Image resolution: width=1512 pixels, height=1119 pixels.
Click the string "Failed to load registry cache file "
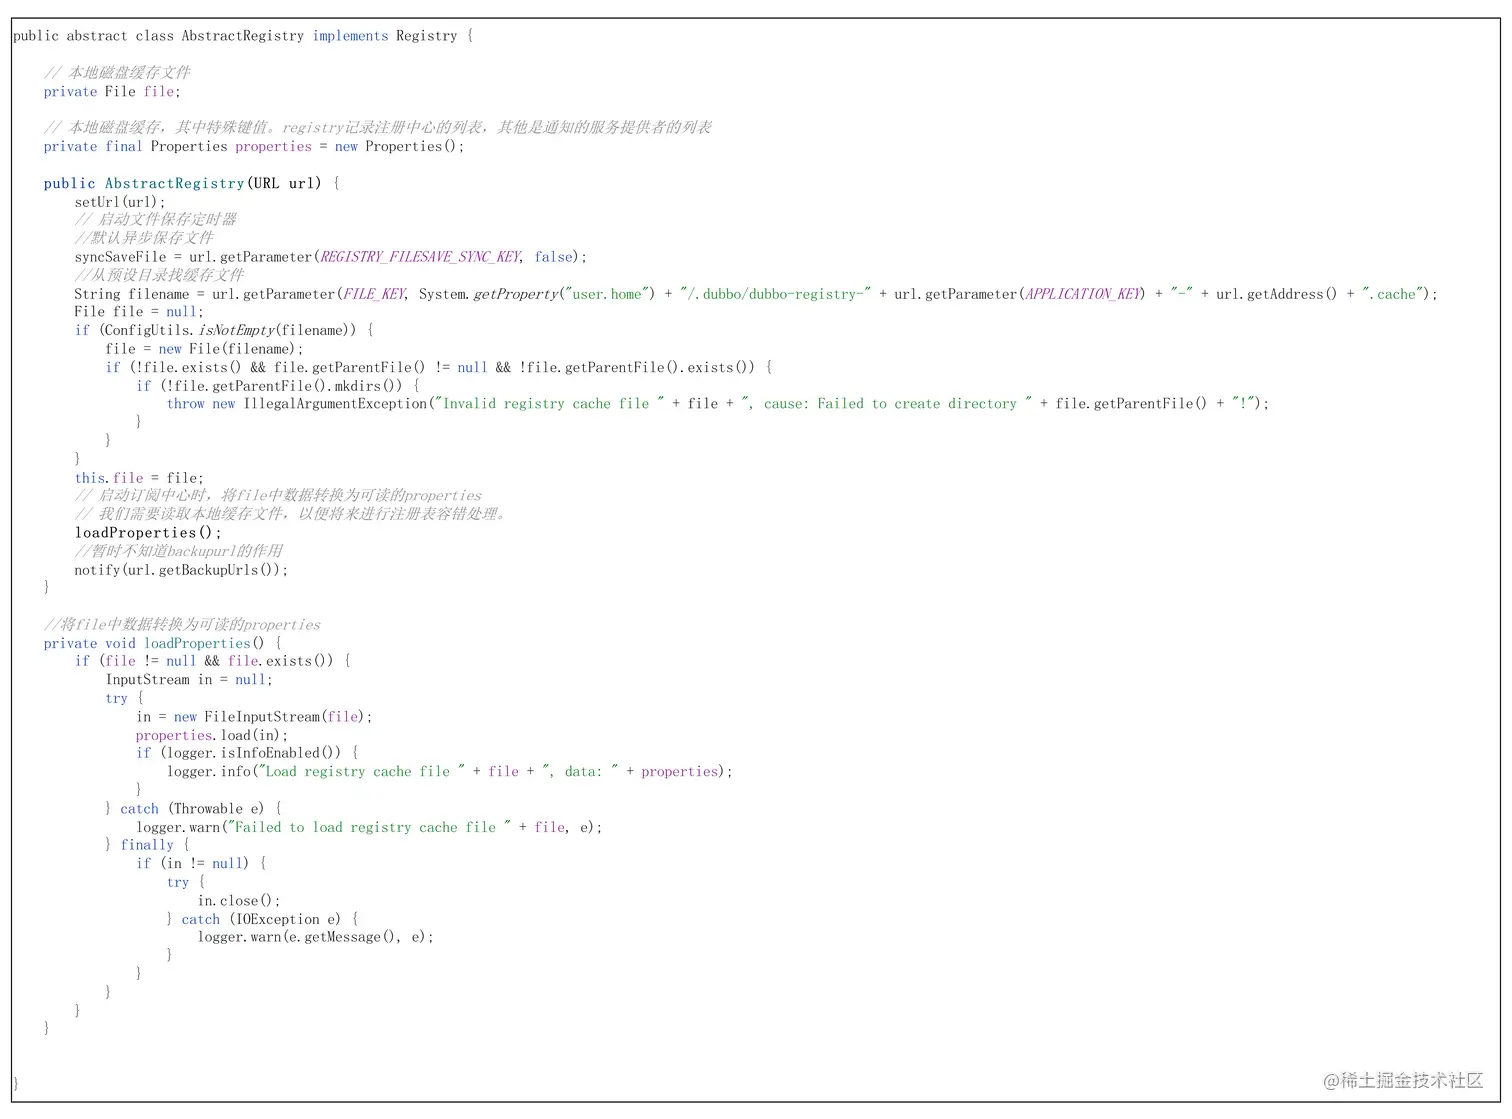pyautogui.click(x=369, y=828)
